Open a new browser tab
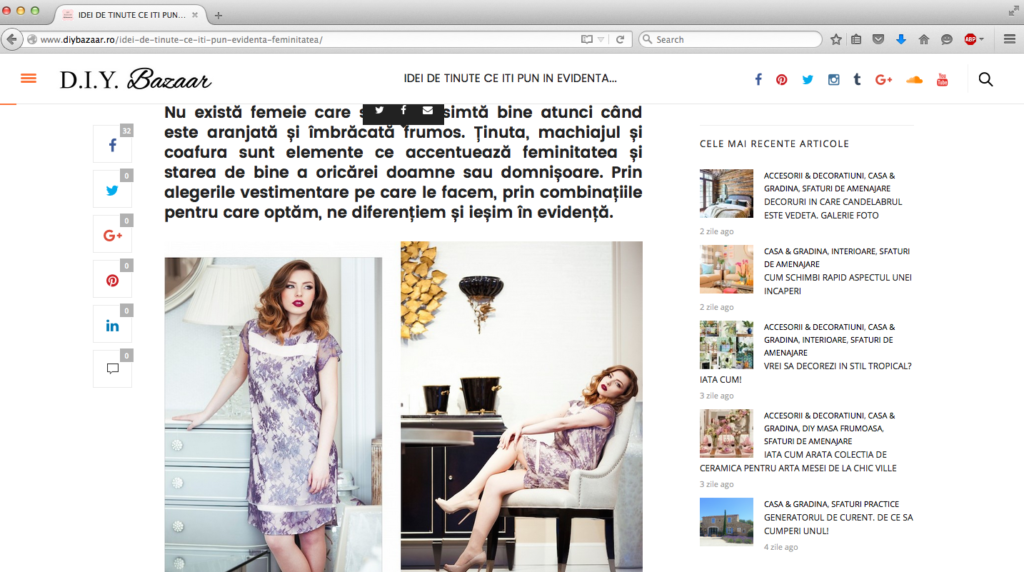This screenshot has width=1024, height=572. coord(218,15)
